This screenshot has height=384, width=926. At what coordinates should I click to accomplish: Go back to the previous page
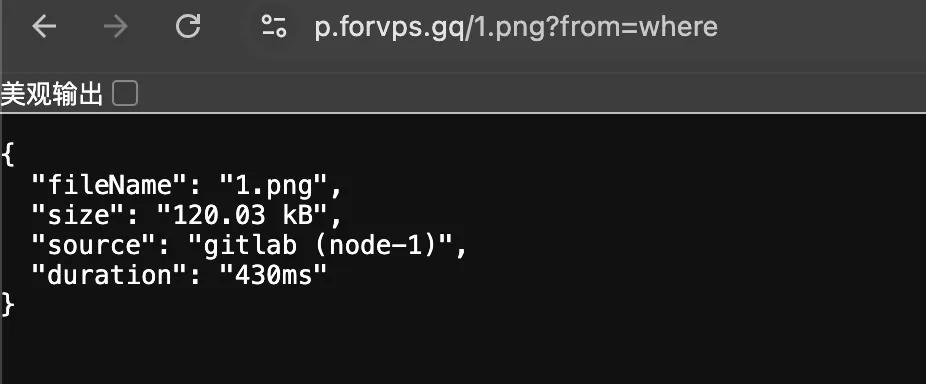tap(44, 27)
